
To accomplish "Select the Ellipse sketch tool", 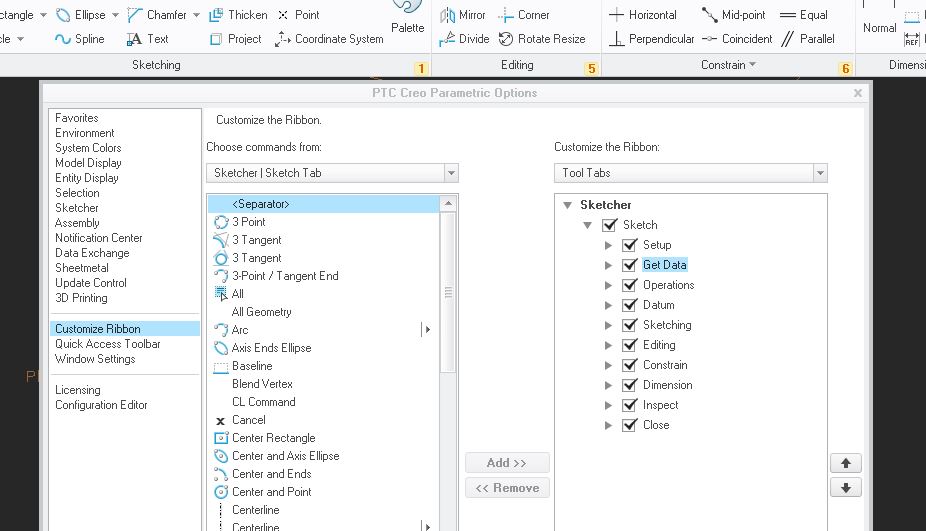I will (80, 15).
